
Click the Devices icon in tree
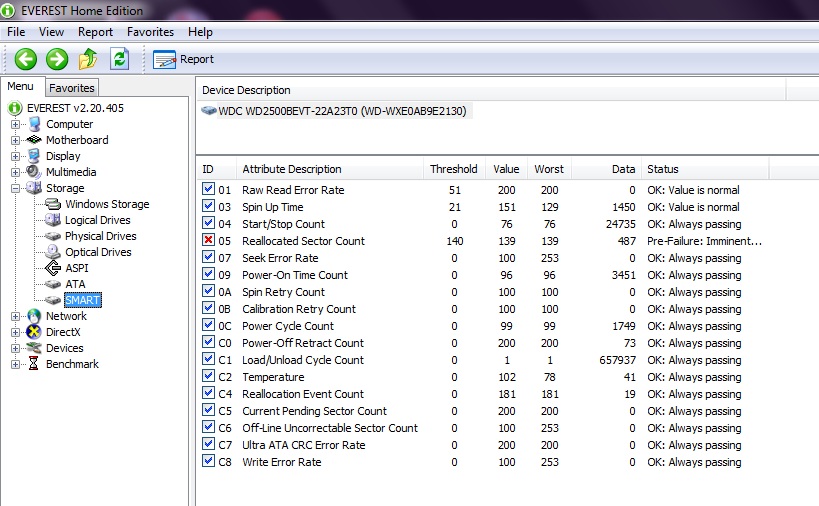(34, 348)
